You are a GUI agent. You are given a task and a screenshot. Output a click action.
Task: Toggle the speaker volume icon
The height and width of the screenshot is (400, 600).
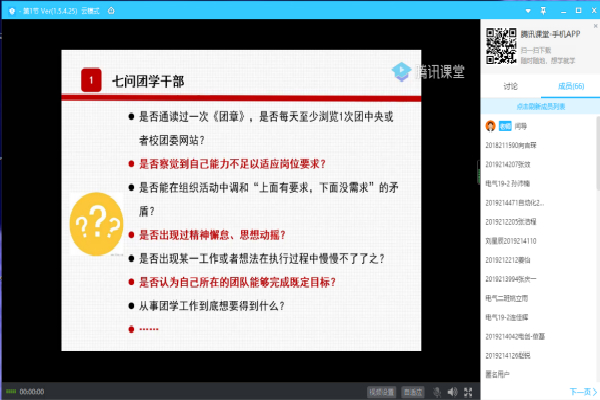coord(453,391)
